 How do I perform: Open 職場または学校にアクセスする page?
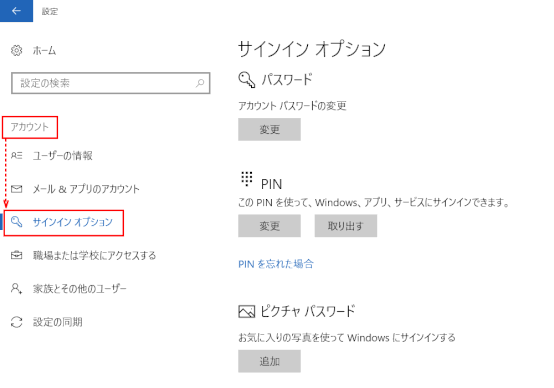click(x=94, y=255)
